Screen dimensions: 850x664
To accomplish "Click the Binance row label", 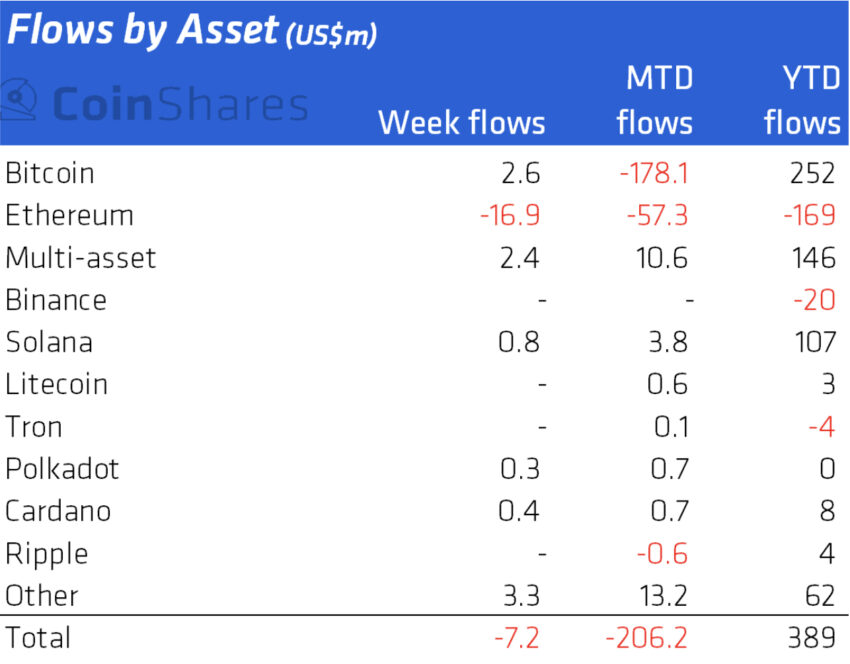I will pyautogui.click(x=56, y=300).
